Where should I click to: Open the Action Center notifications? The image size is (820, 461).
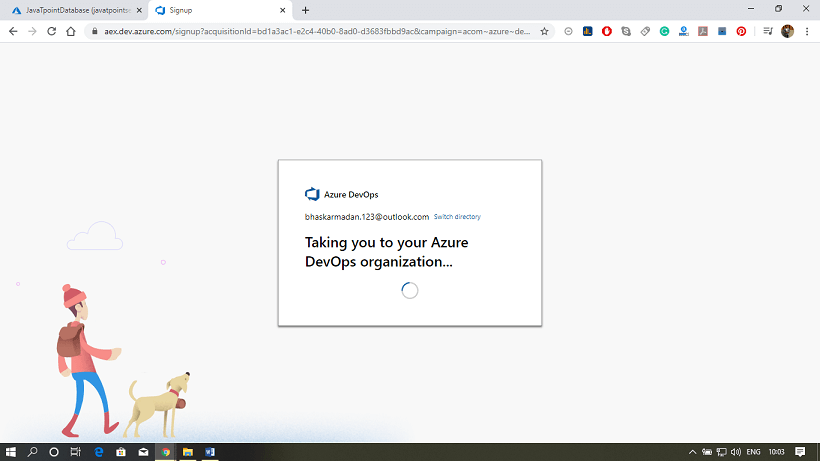[x=800, y=452]
